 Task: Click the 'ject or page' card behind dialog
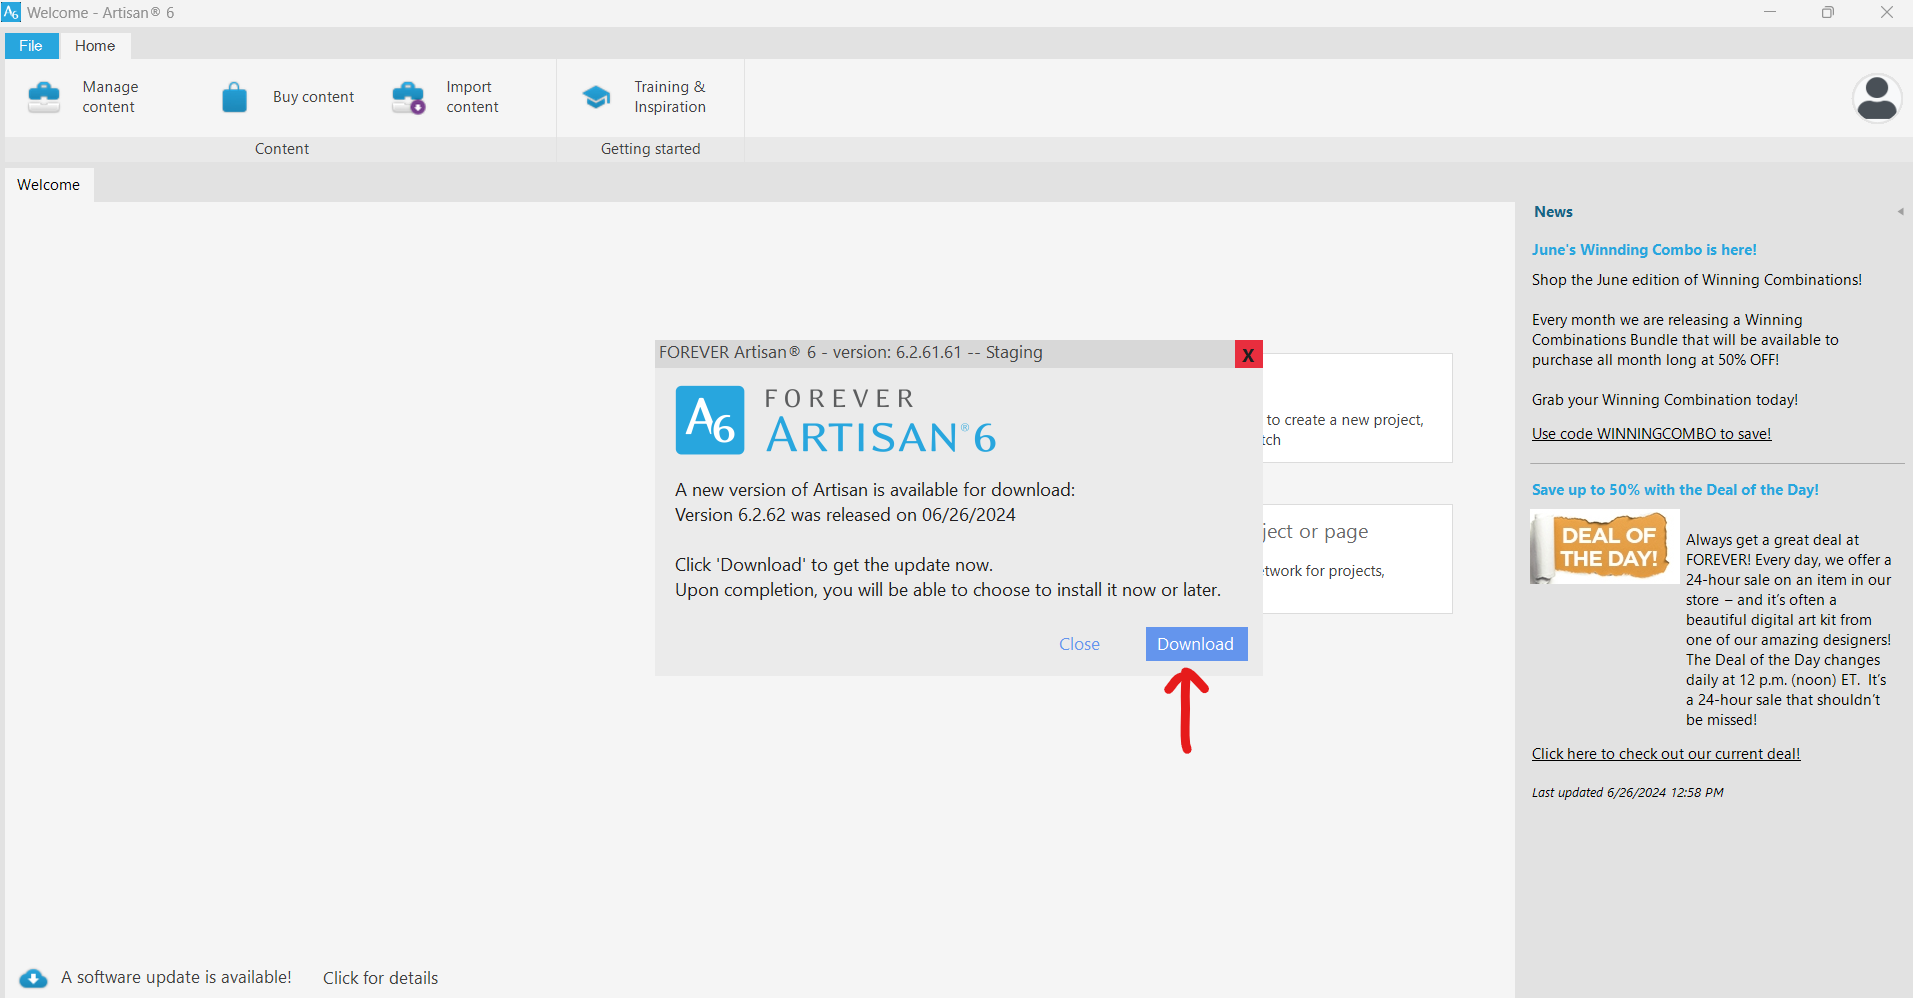click(x=1357, y=559)
